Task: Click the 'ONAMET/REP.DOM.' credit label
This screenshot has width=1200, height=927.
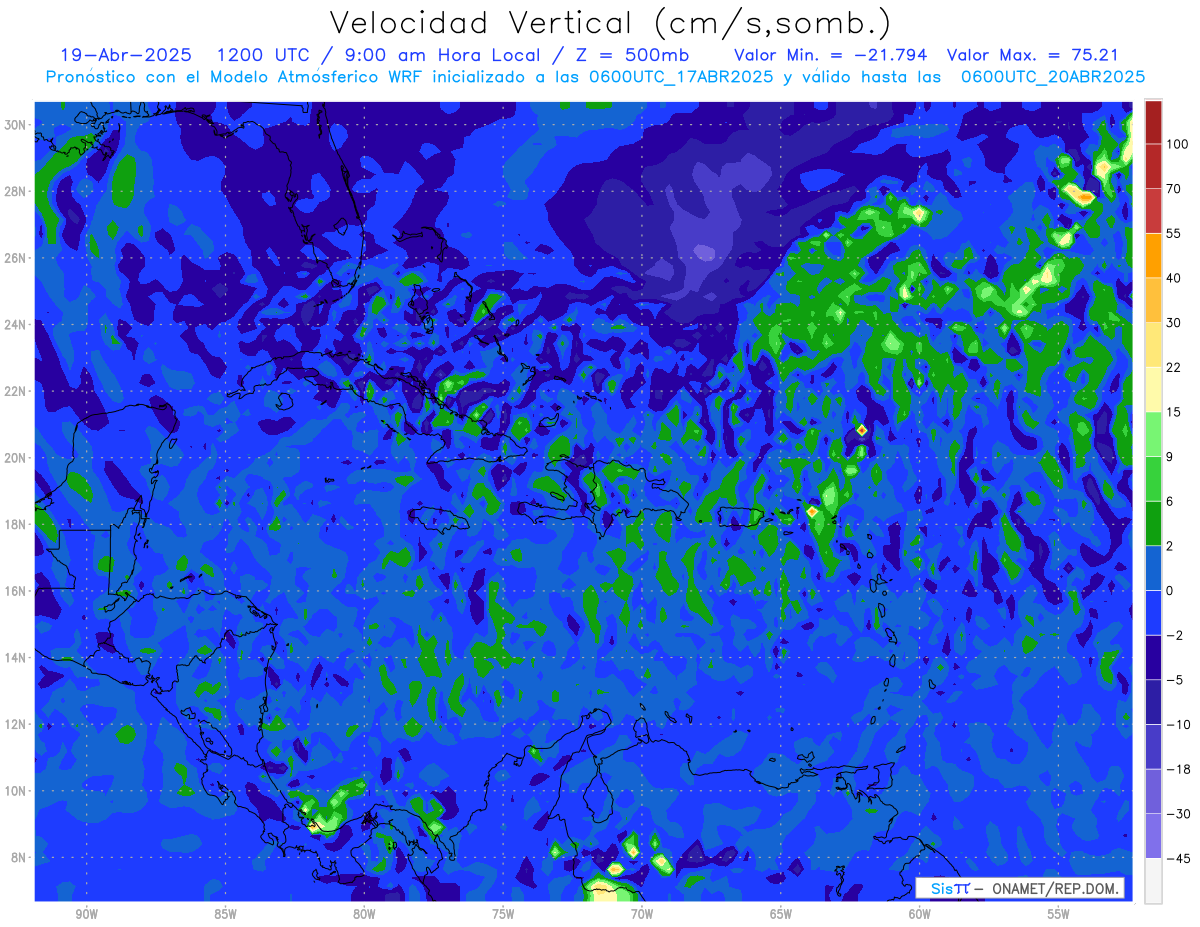Action: (1056, 888)
